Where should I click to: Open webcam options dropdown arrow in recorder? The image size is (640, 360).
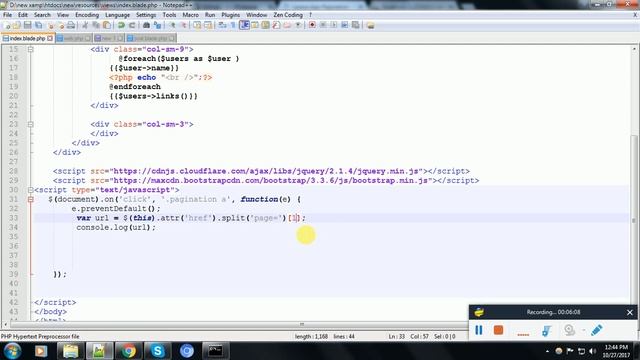pyautogui.click(x=584, y=330)
